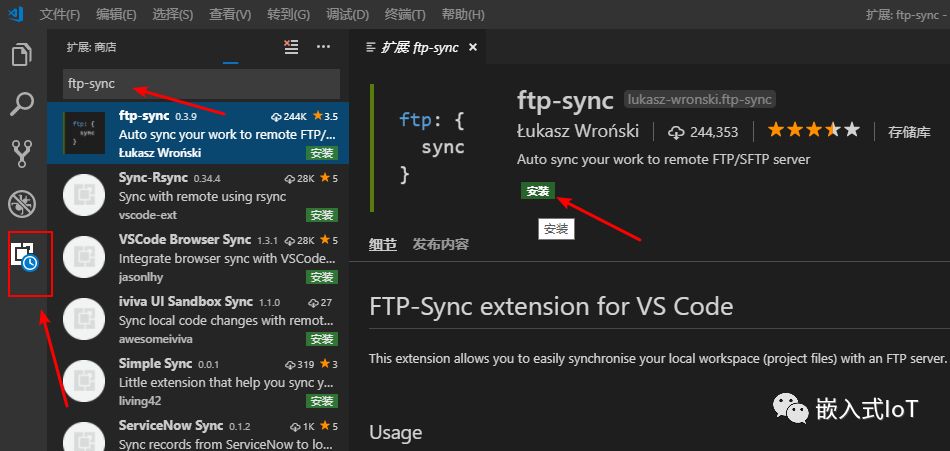The height and width of the screenshot is (451, 950).
Task: Install the VSCode Browser Sync extension
Action: (321, 277)
